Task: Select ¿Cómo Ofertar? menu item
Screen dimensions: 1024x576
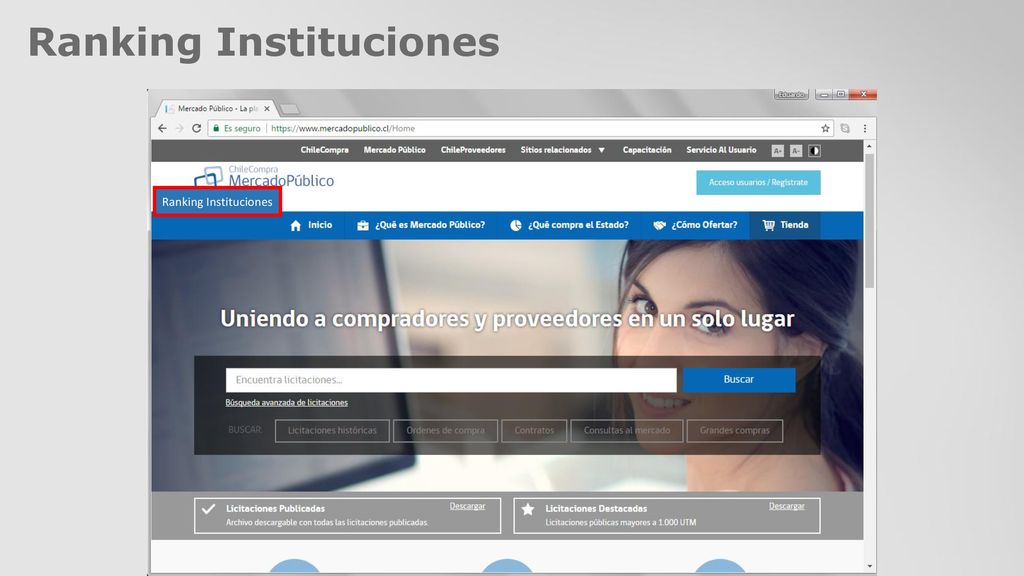Action: 696,225
